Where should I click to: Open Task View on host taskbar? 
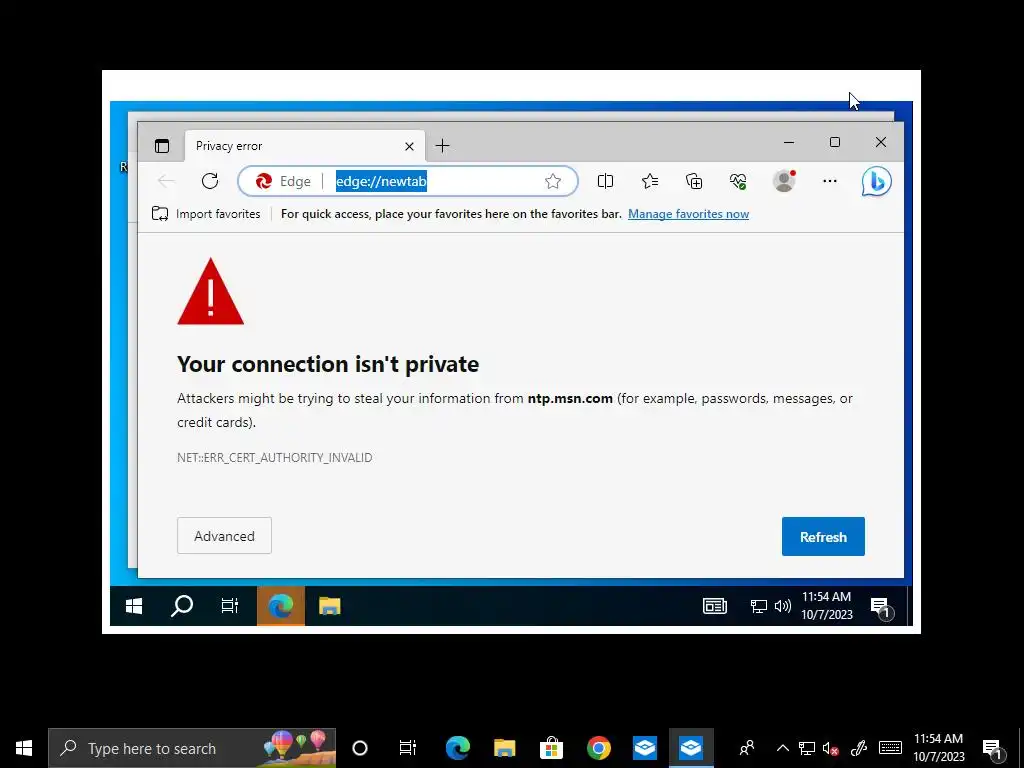(408, 748)
